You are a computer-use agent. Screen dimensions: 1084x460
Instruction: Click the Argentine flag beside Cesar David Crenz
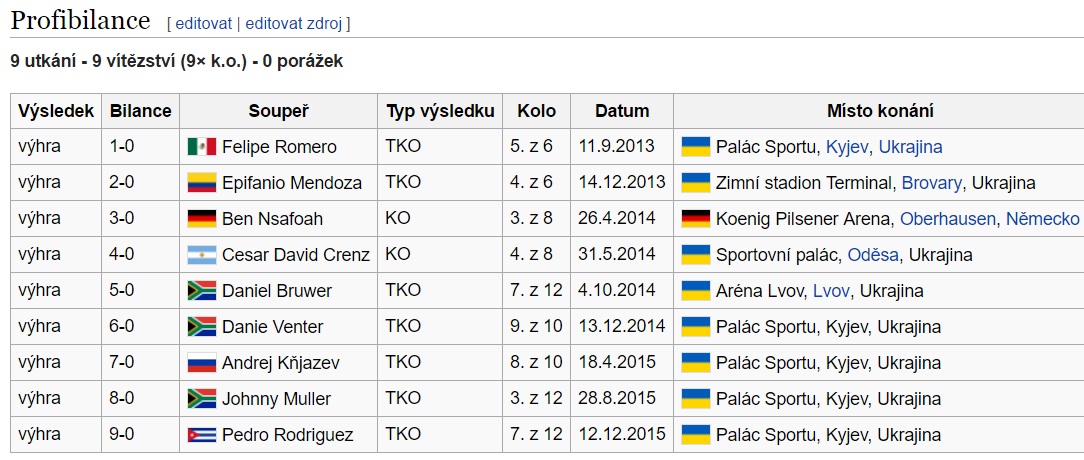(202, 255)
